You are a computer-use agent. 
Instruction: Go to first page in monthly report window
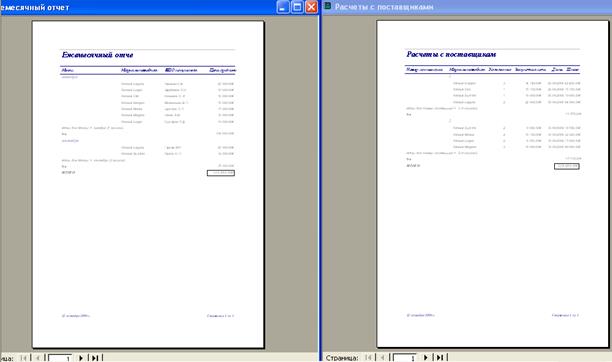24,358
